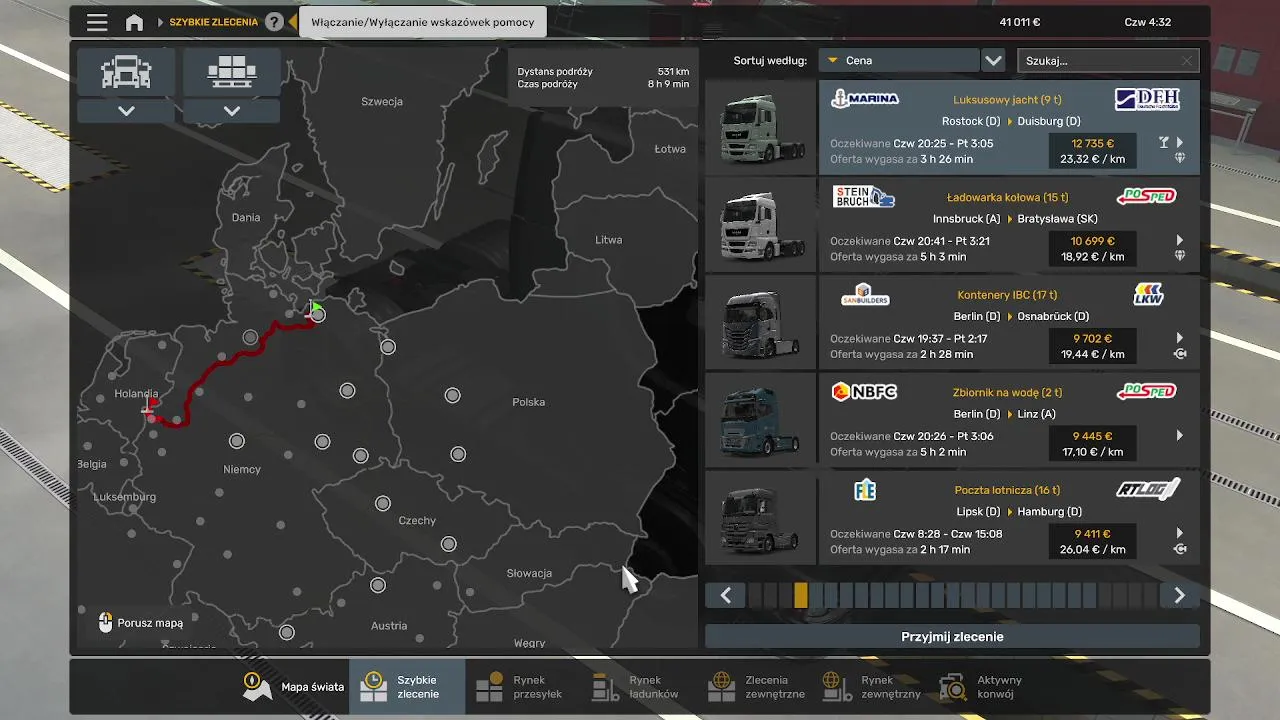Click the sort dropdown chevron button

click(993, 60)
